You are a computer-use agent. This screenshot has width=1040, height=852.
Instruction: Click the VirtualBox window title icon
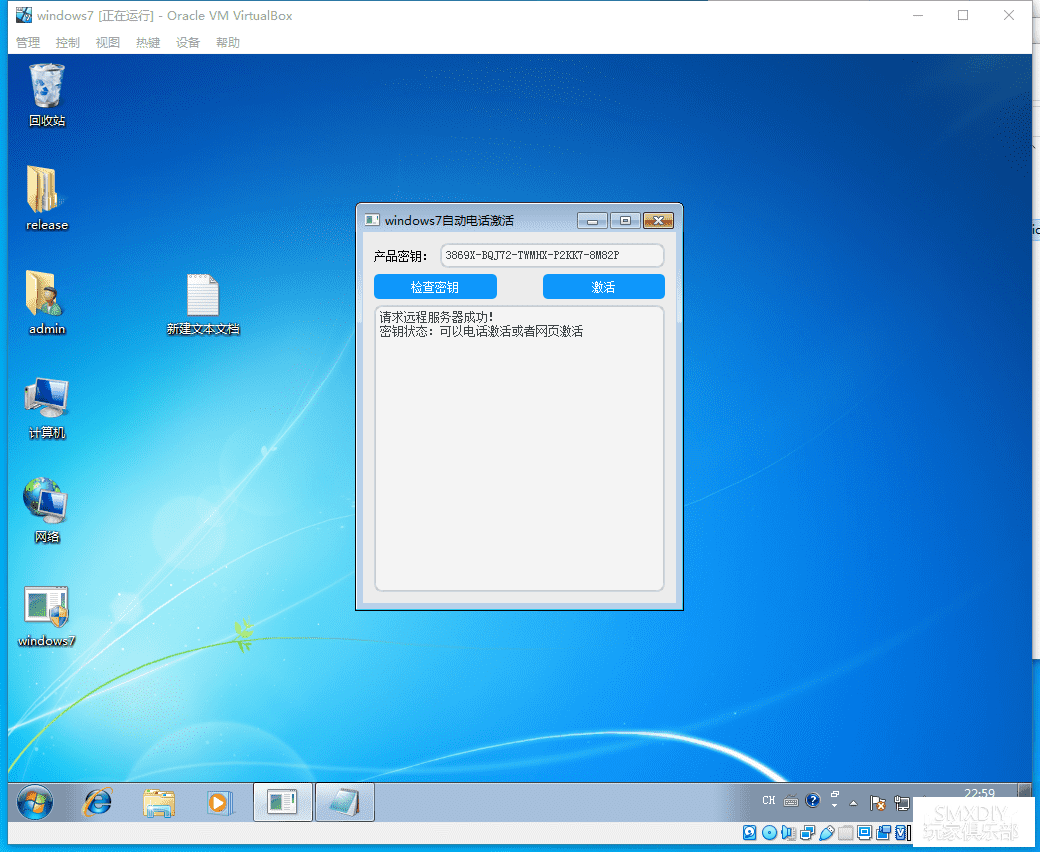pos(24,15)
